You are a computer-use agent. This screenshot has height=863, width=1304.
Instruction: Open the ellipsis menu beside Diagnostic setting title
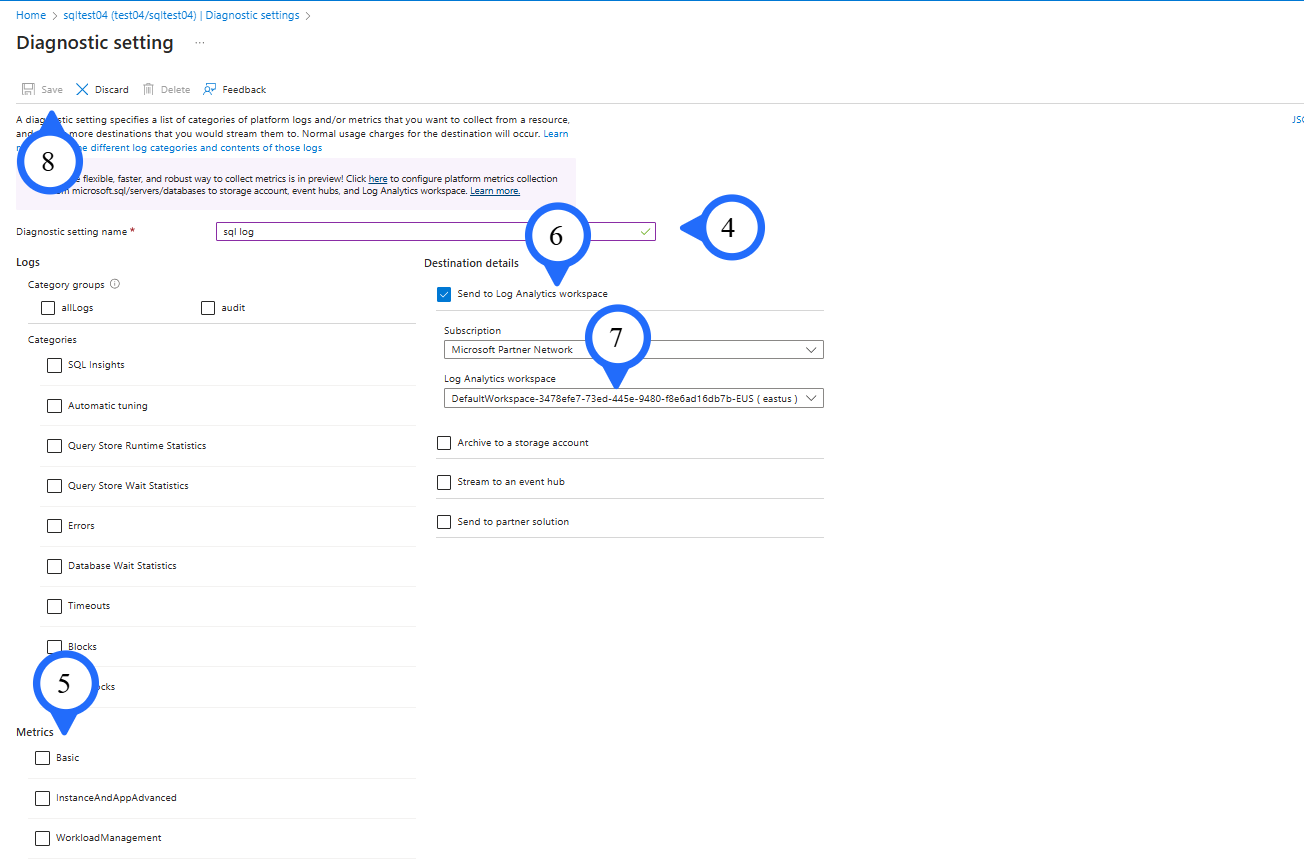[x=200, y=43]
